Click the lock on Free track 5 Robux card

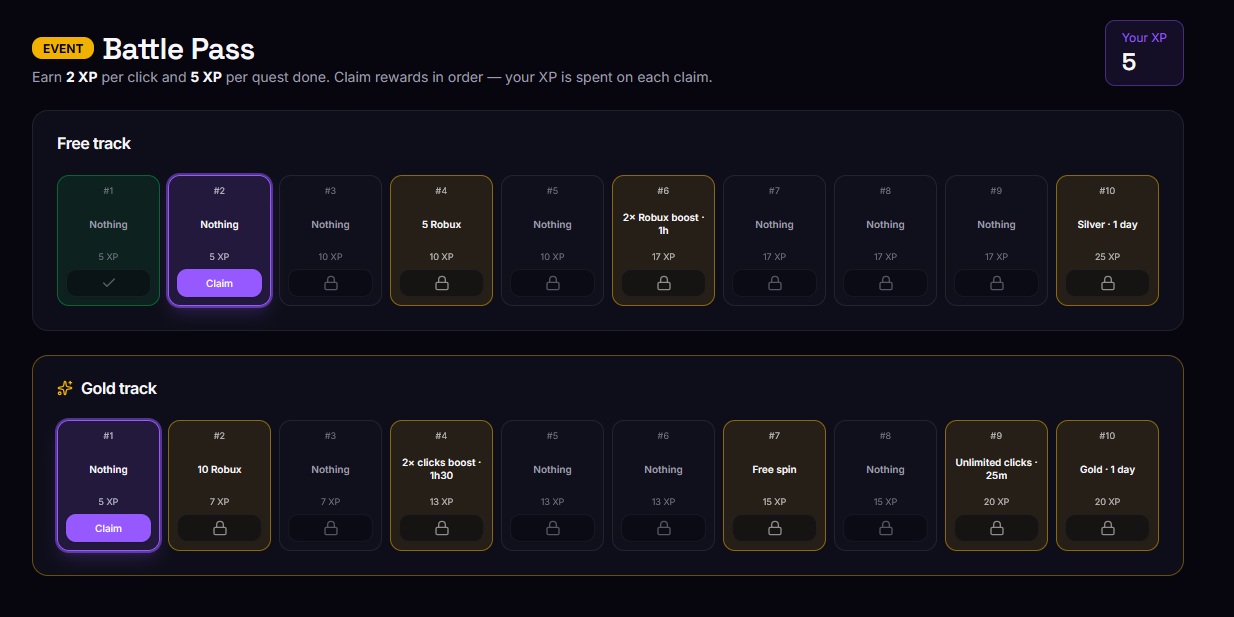(441, 283)
